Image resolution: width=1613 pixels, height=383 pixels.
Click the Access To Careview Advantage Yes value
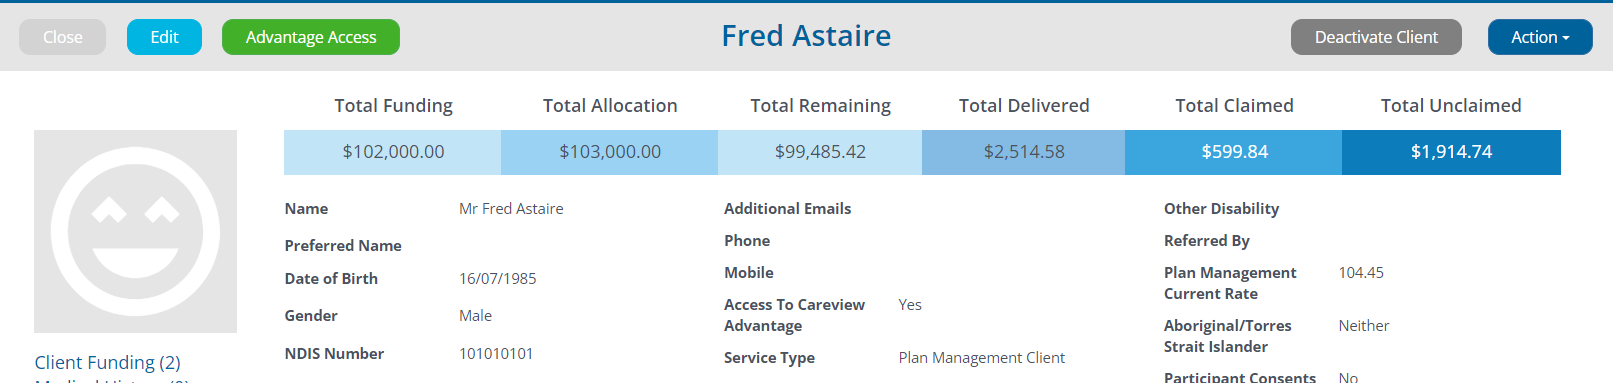point(910,305)
